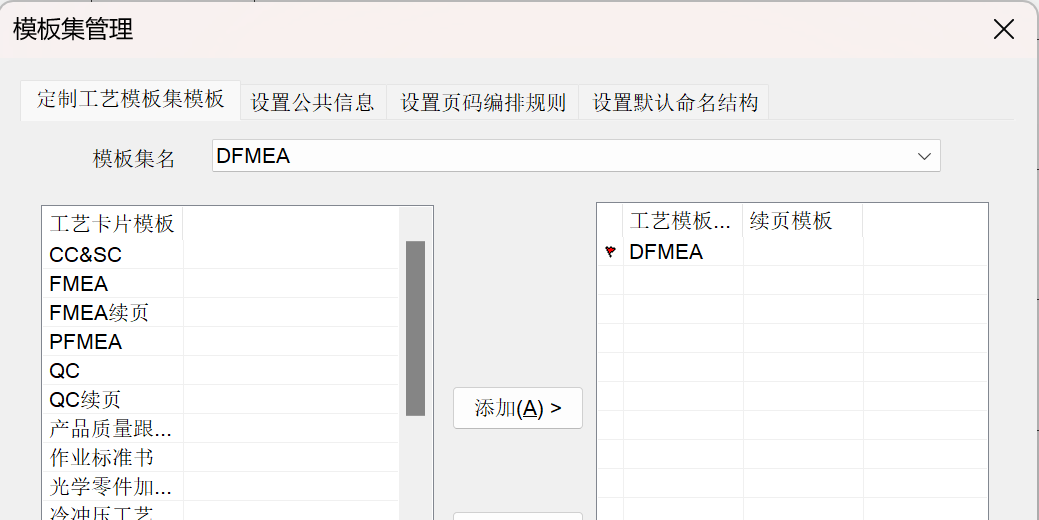The image size is (1039, 520).
Task: Select the FMEA template entry
Action: coord(221,284)
